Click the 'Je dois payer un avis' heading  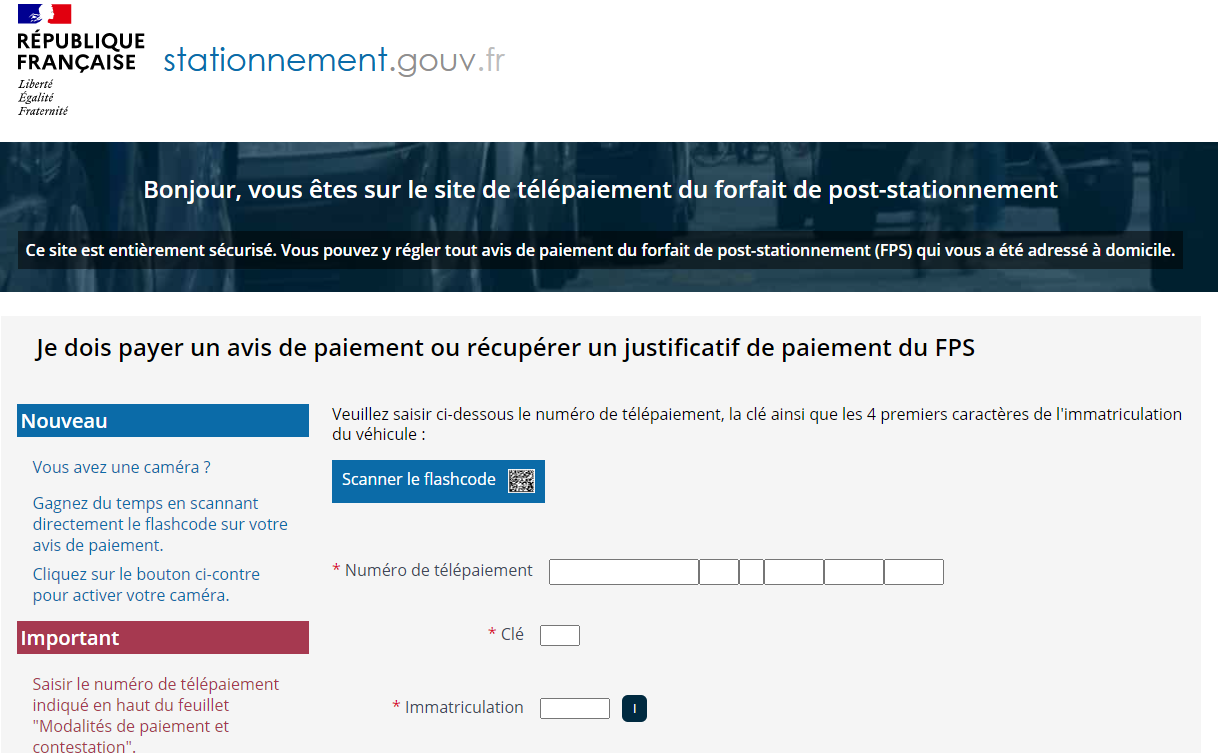(x=505, y=348)
